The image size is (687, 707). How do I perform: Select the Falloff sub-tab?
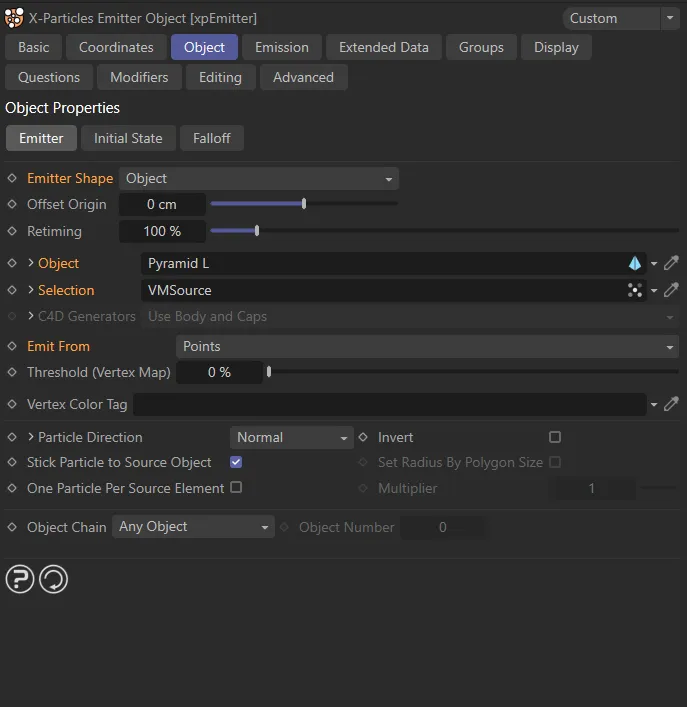point(212,138)
